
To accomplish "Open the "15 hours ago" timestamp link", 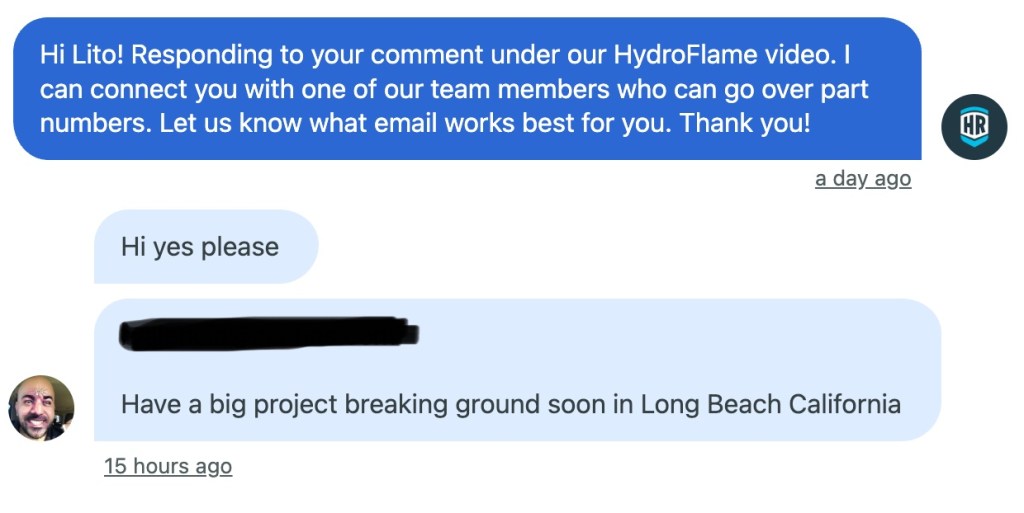I will (x=168, y=466).
